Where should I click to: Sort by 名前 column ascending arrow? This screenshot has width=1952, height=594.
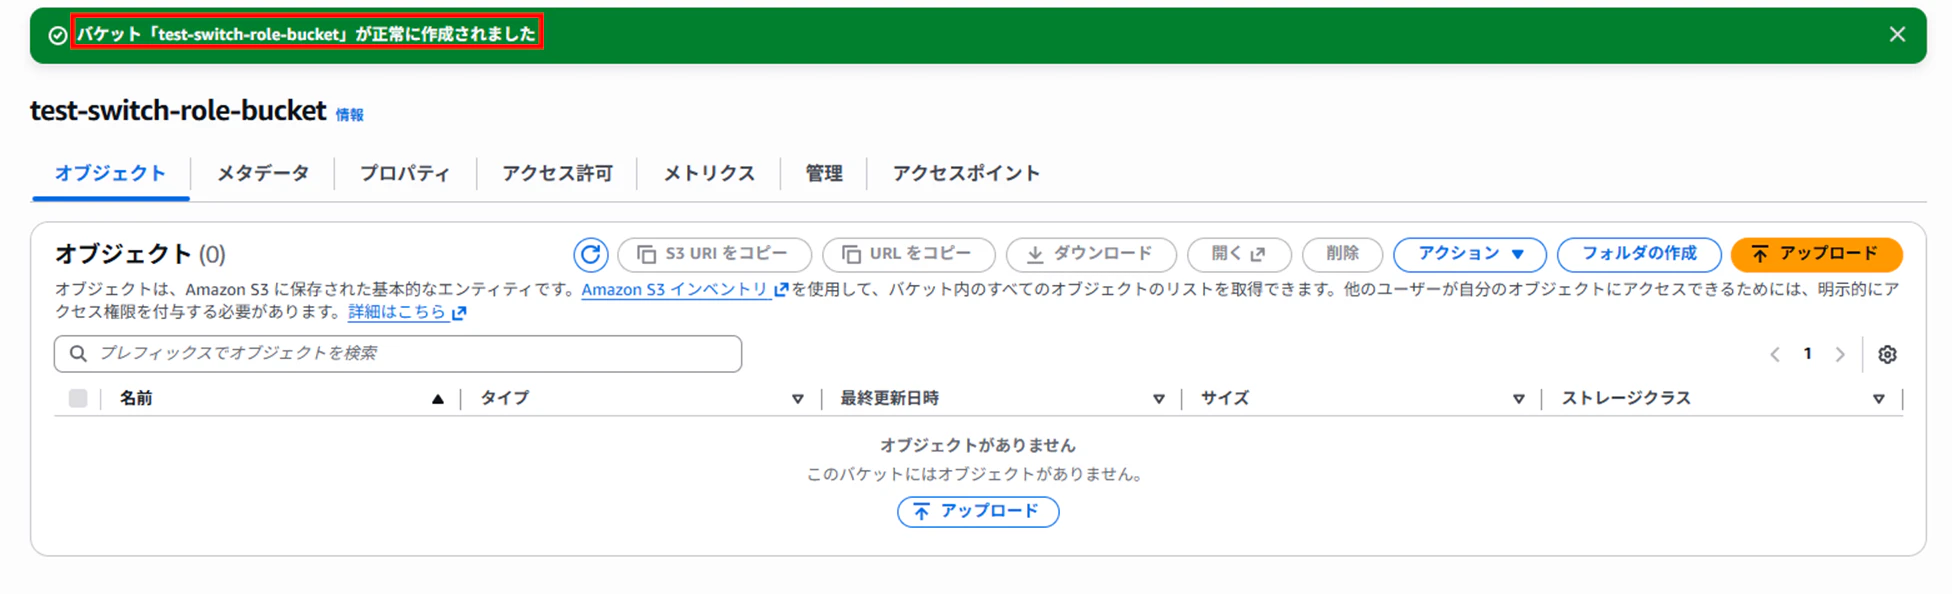[437, 400]
